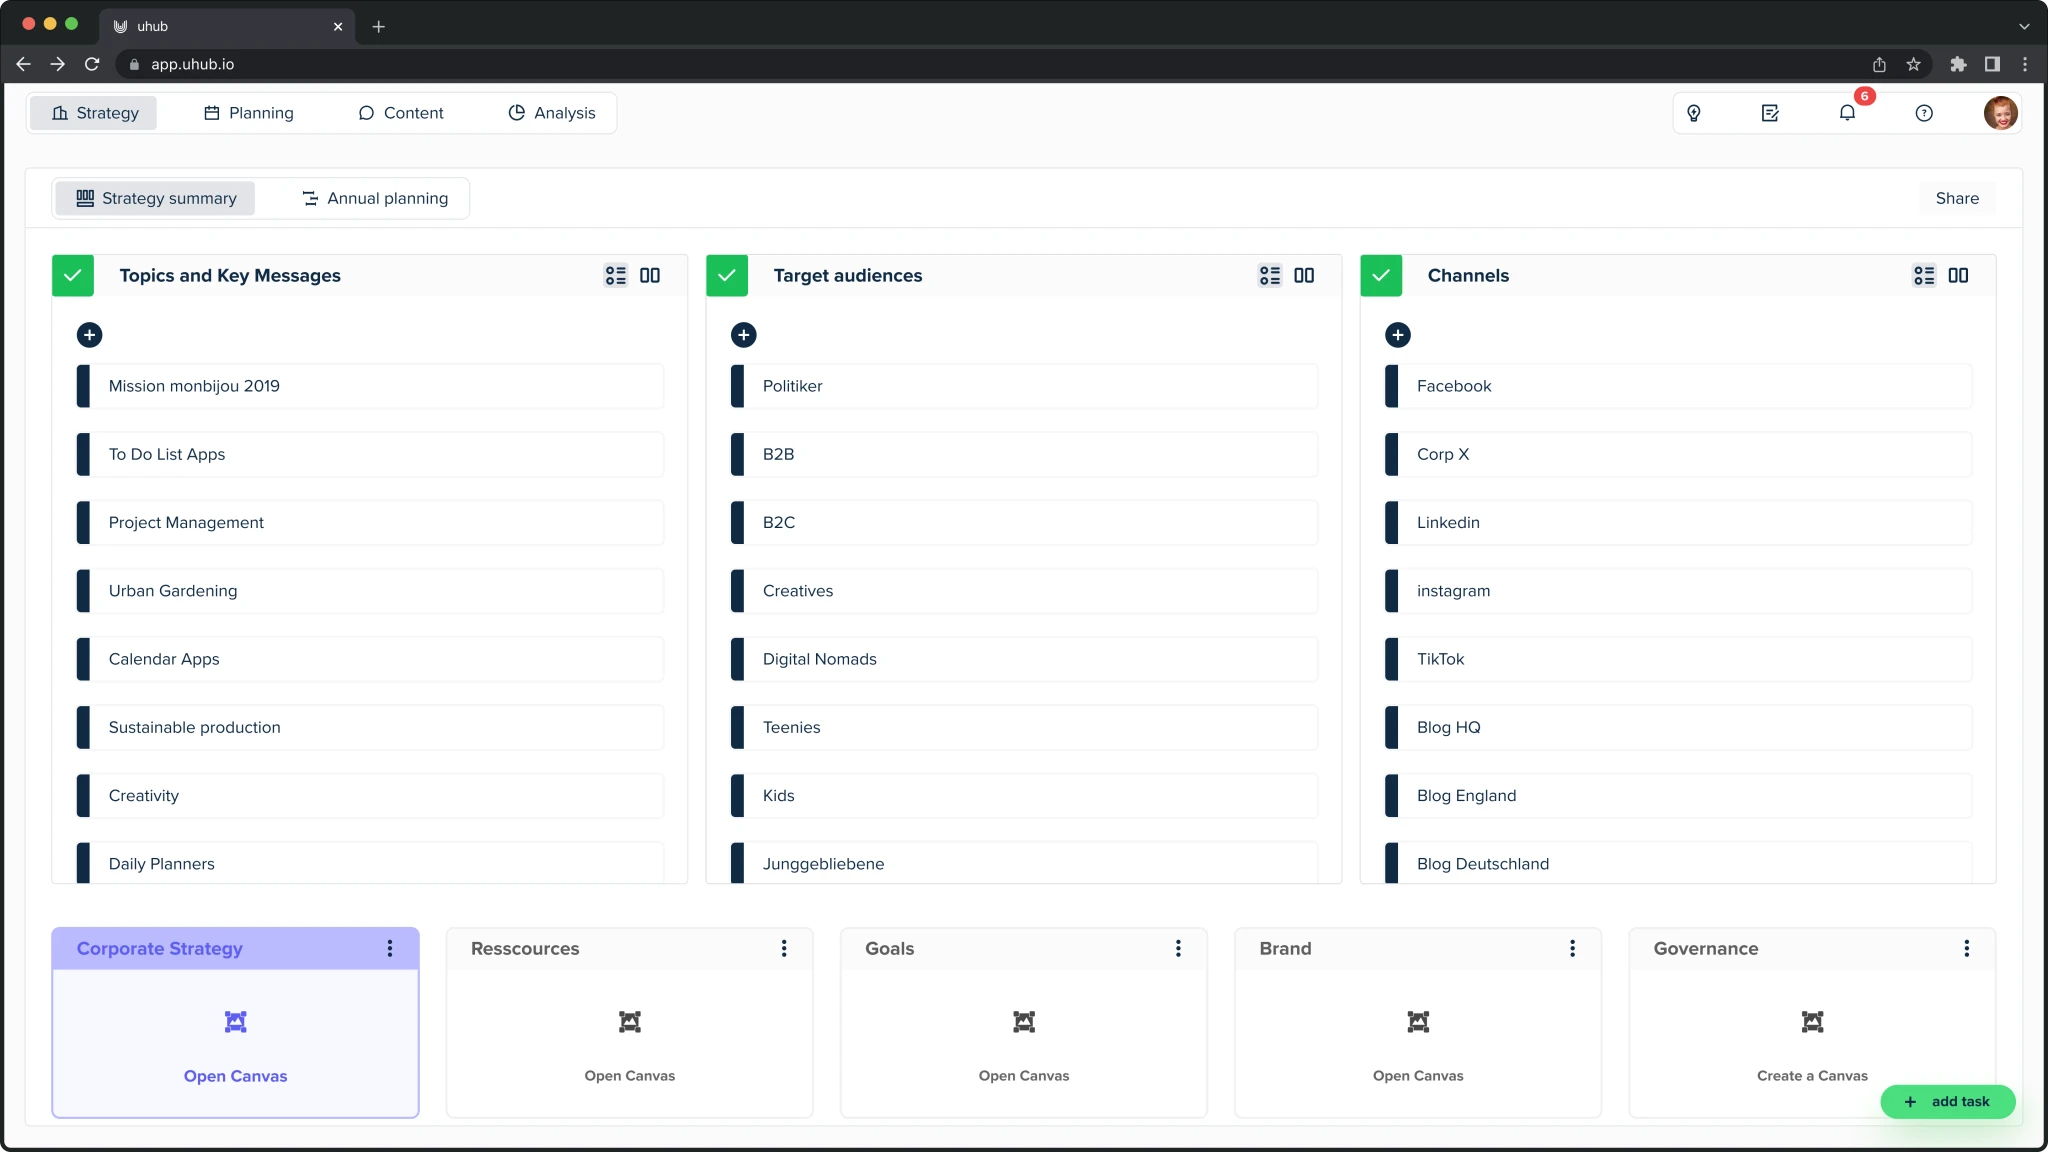Open the Goals card options menu
Viewport: 2048px width, 1152px height.
point(1178,948)
